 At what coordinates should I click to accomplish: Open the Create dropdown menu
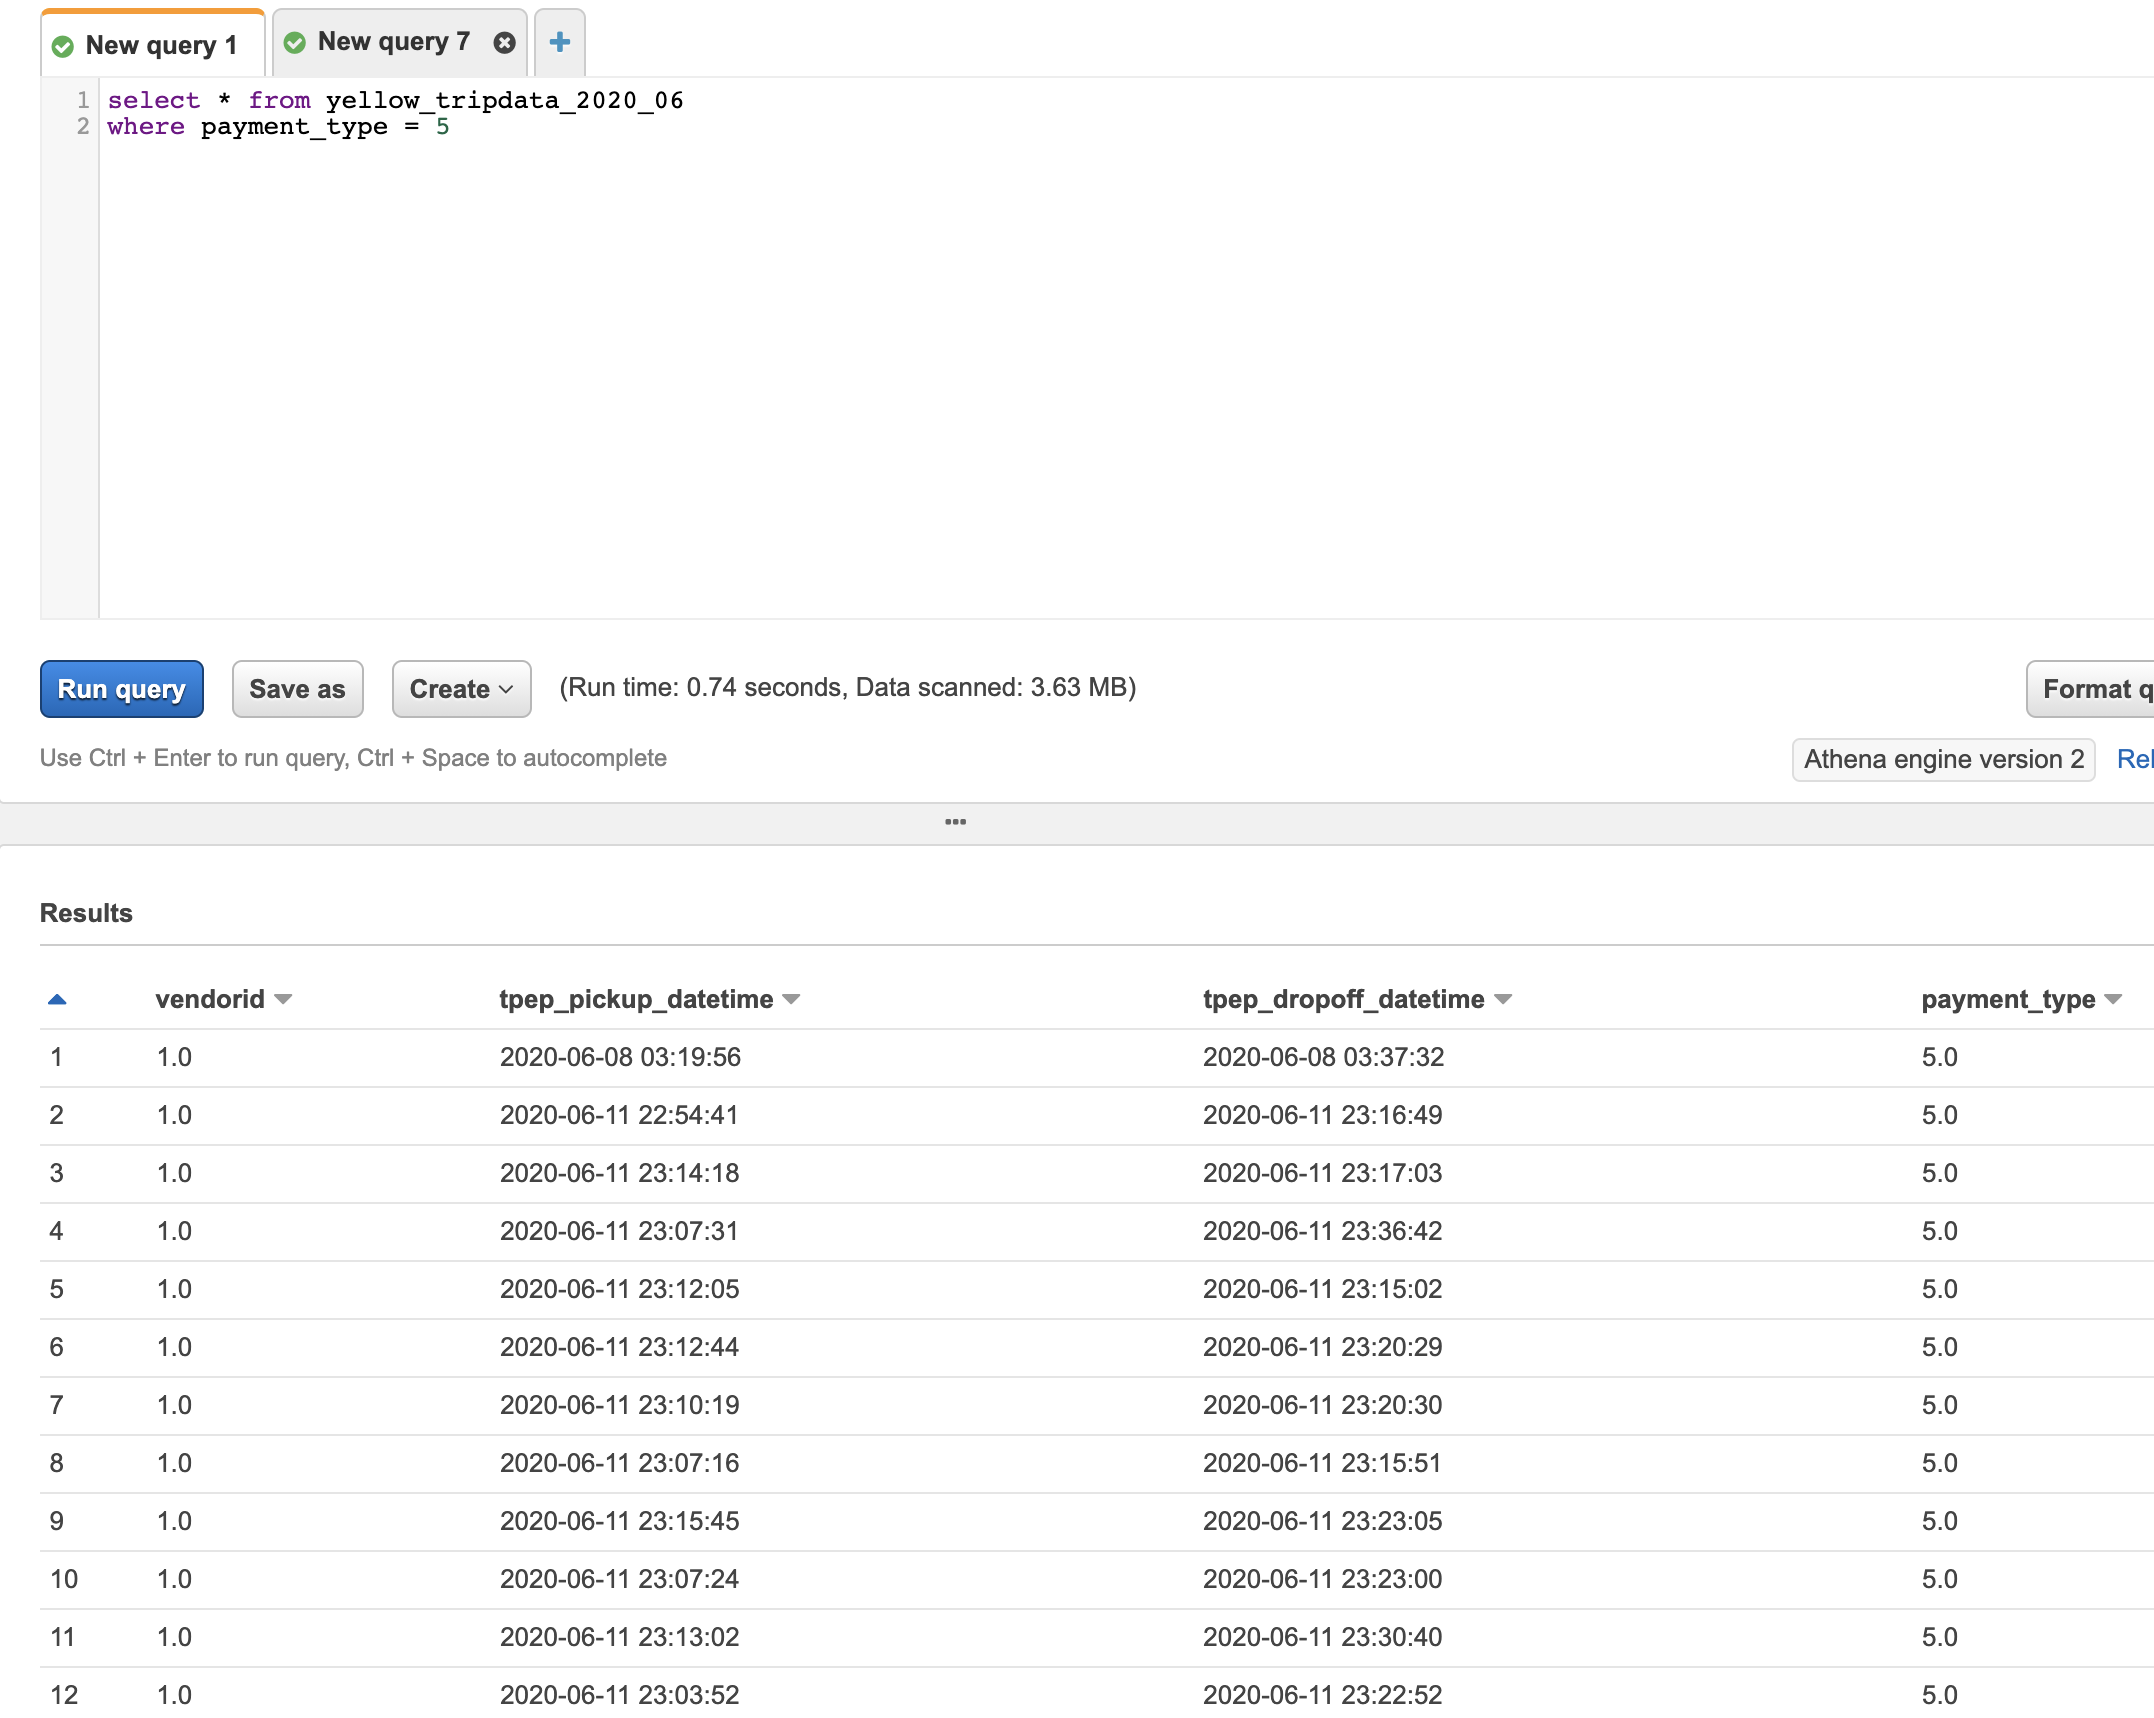click(x=461, y=689)
